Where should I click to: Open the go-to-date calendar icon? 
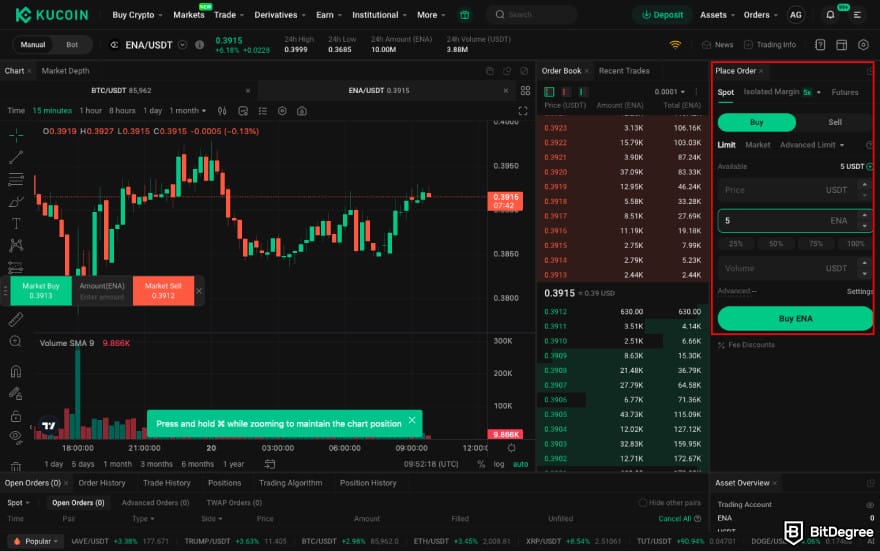point(270,464)
